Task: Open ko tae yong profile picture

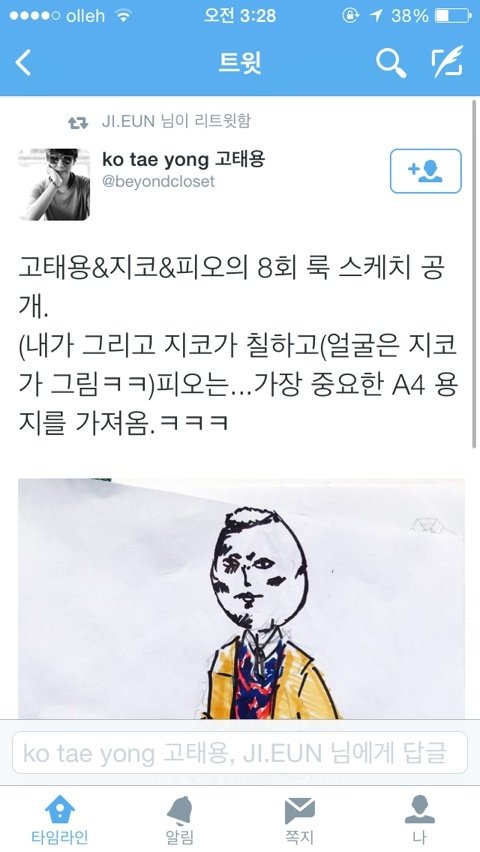Action: 54,185
